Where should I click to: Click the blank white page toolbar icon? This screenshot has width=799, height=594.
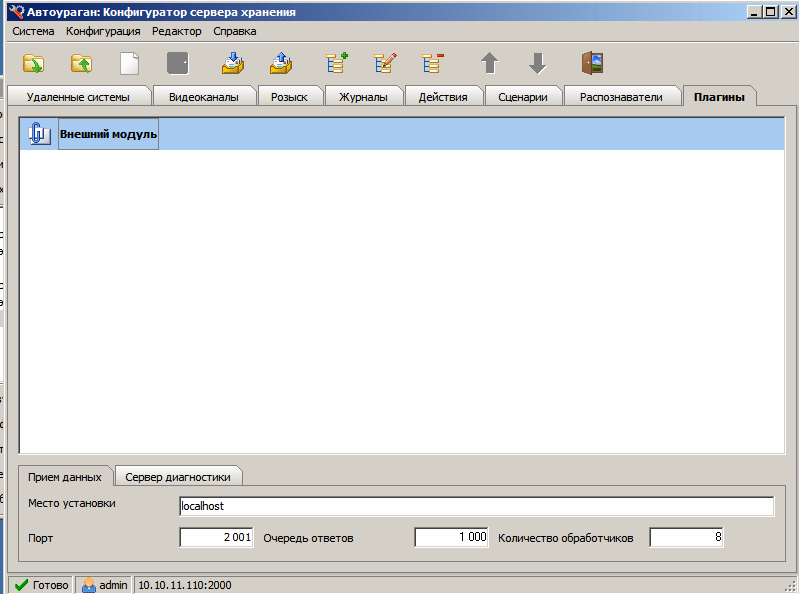[x=130, y=64]
